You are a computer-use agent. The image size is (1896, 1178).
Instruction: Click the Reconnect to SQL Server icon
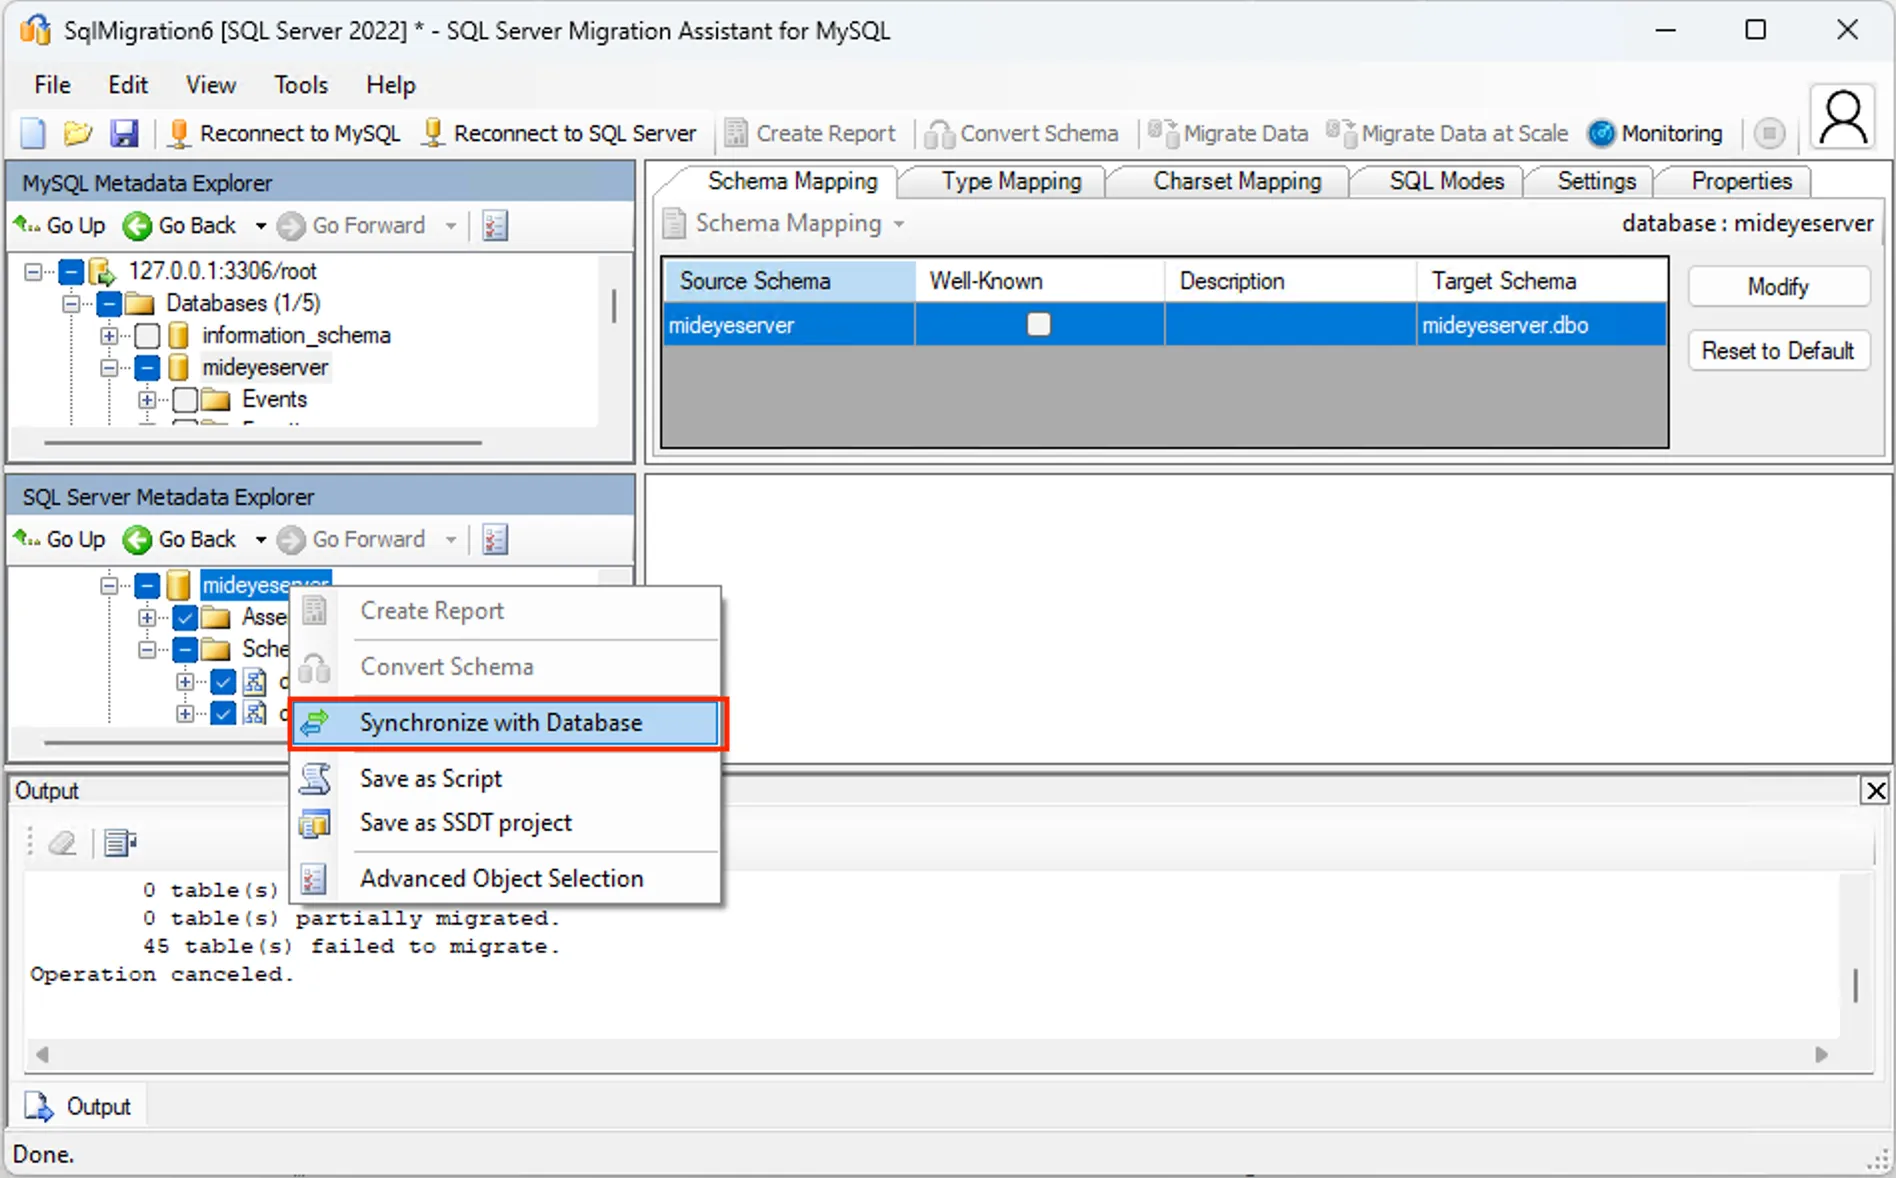(433, 133)
